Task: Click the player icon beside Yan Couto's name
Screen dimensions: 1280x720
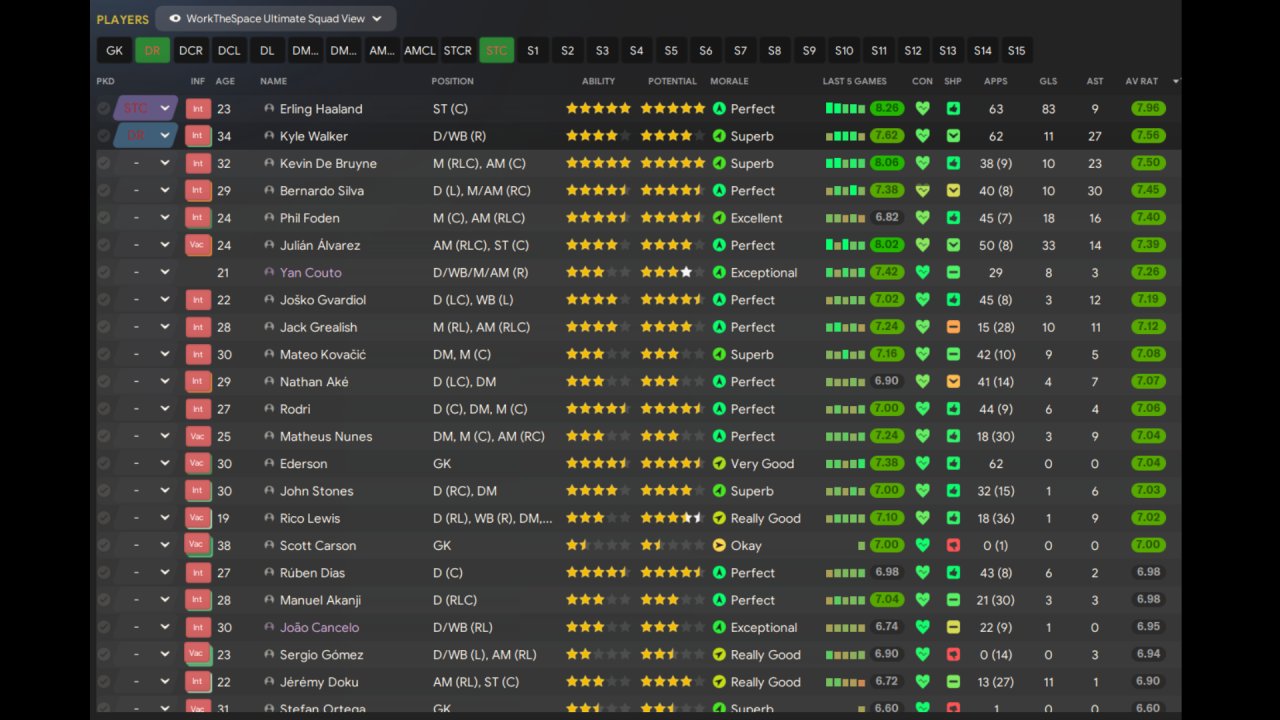Action: [269, 273]
